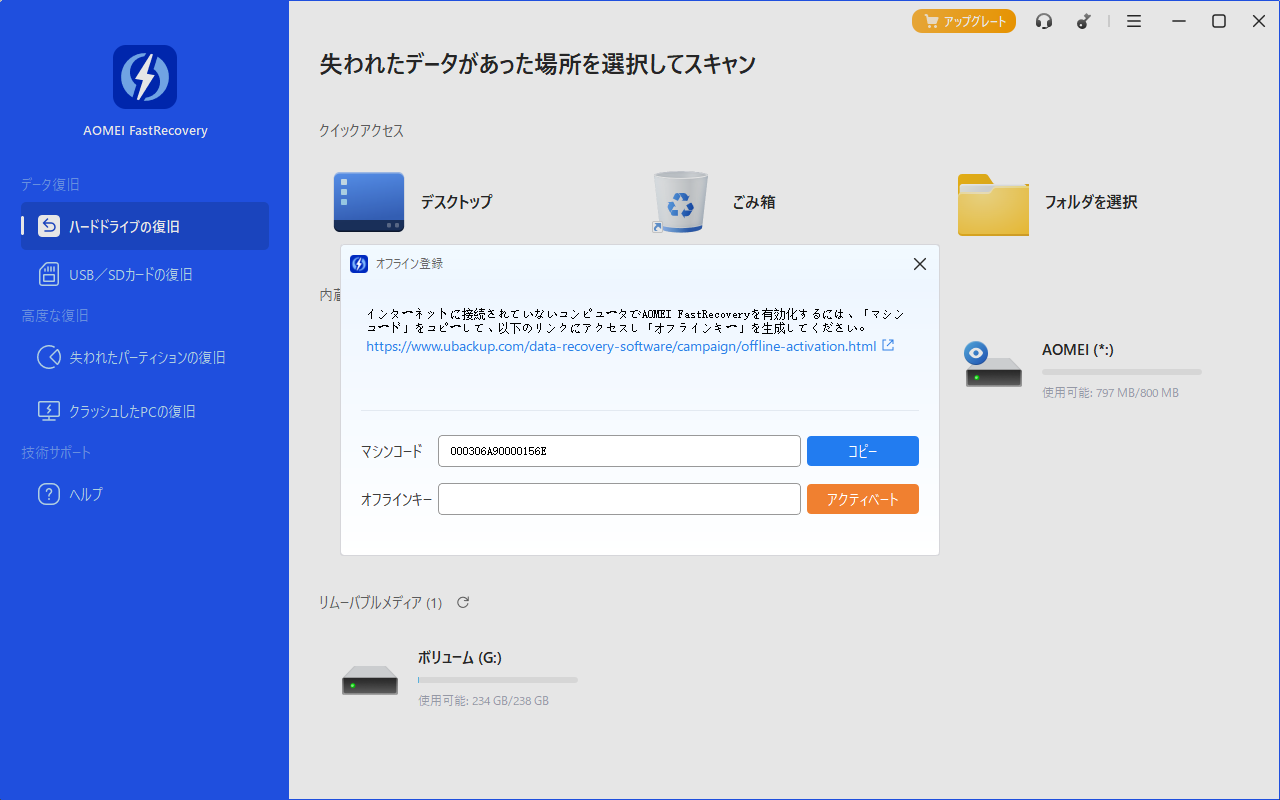Open the hamburger menu in title bar

click(x=1134, y=21)
